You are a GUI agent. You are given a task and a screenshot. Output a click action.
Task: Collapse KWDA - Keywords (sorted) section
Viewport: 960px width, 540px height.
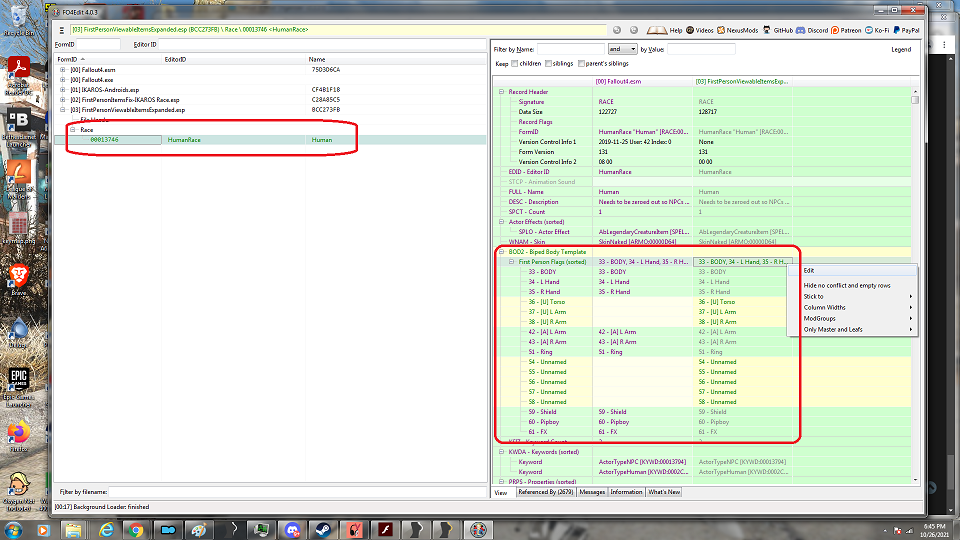coord(501,452)
